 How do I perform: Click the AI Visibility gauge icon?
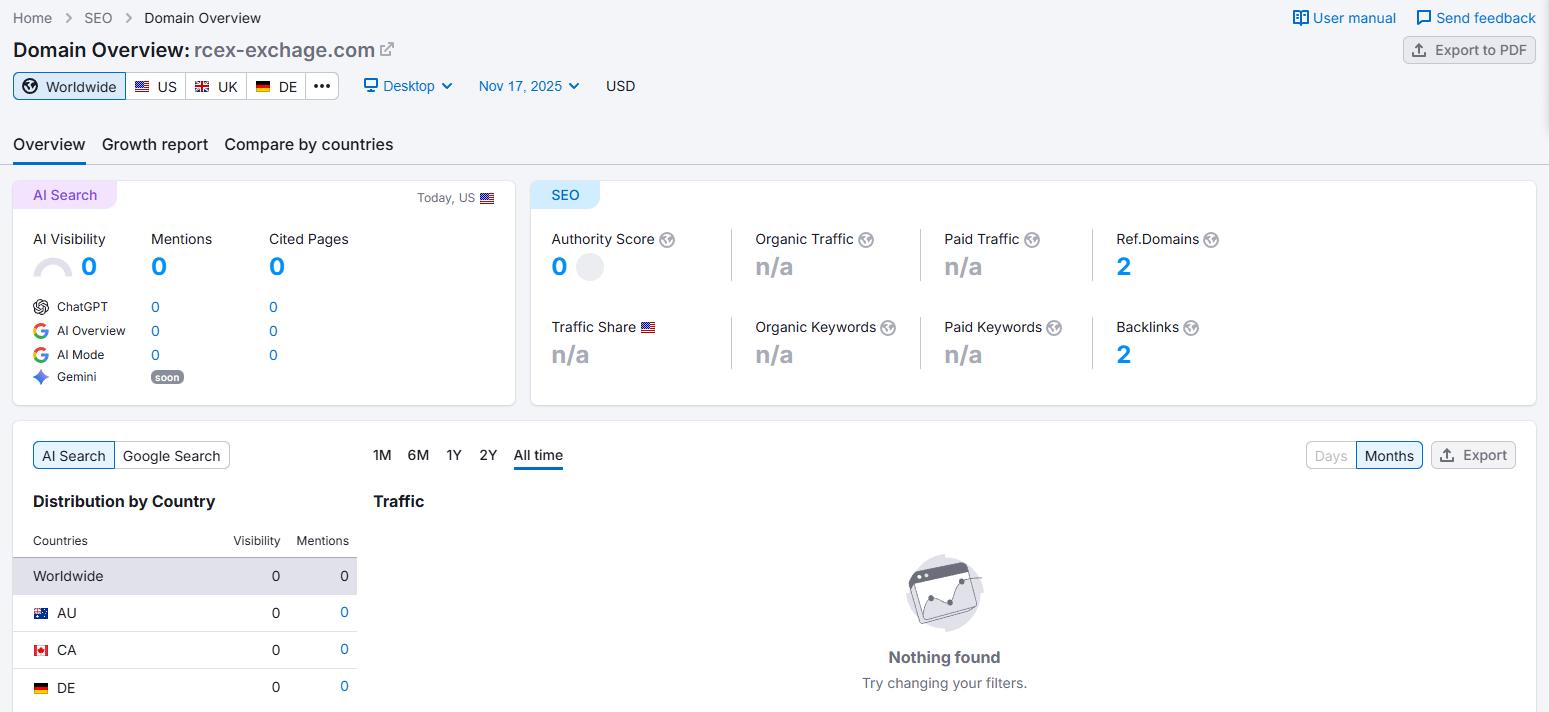[x=53, y=267]
